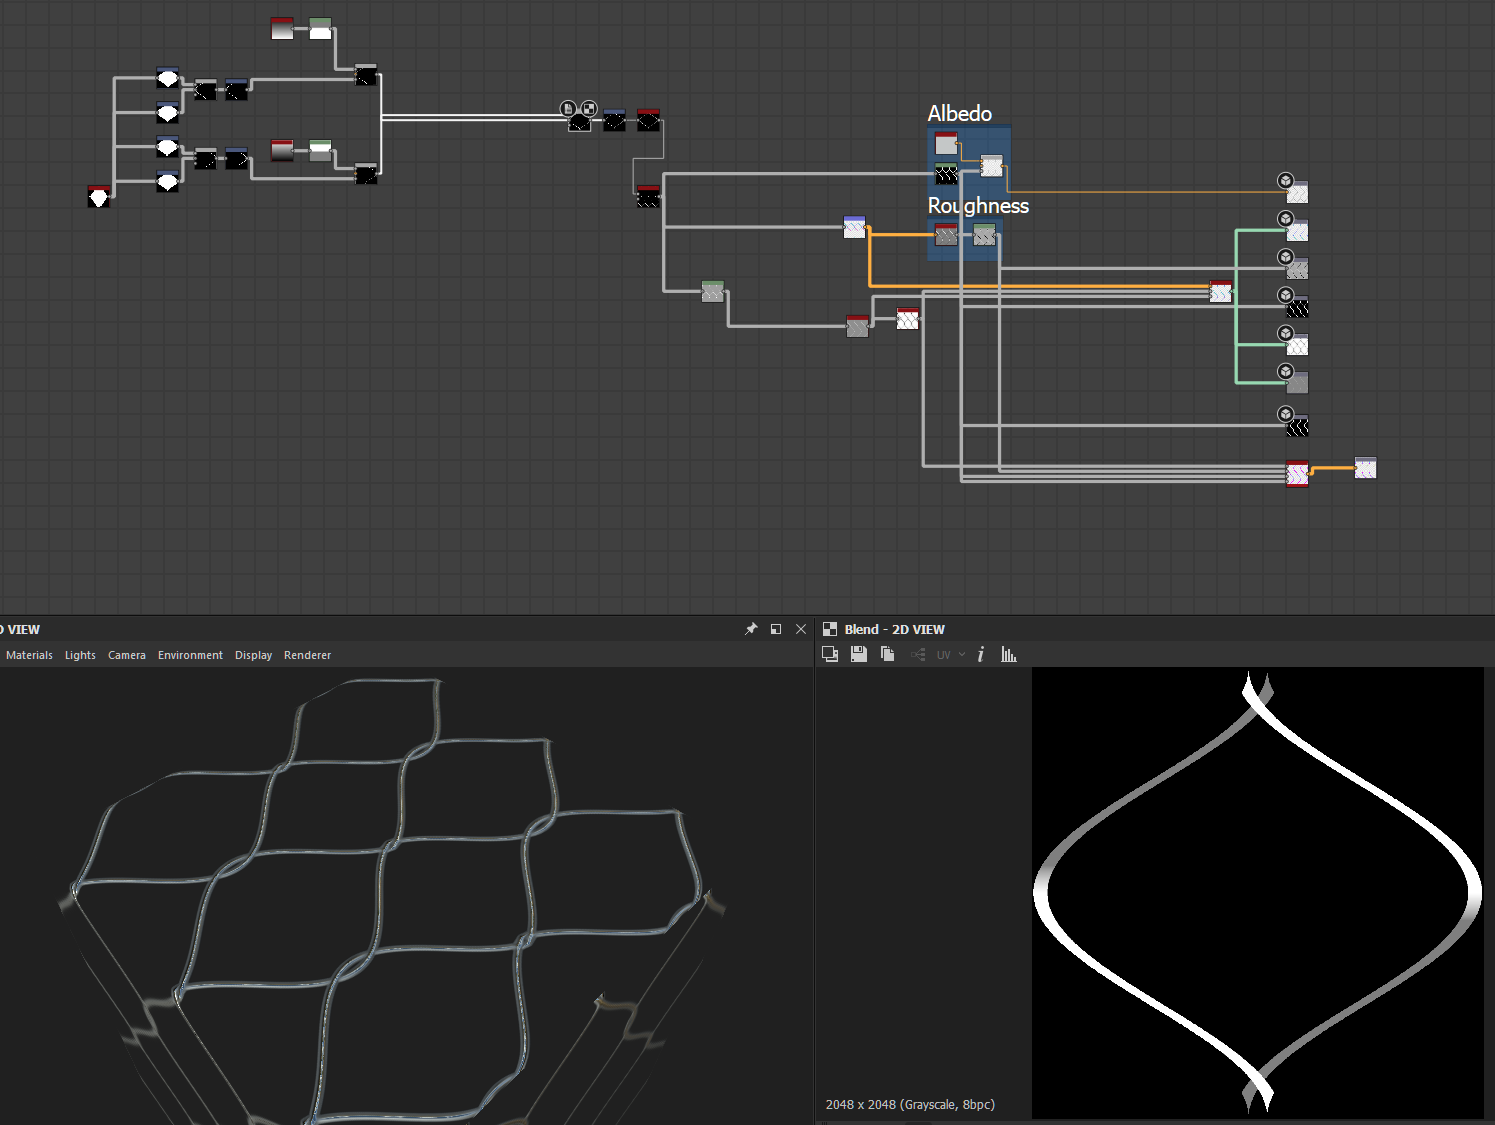Select the green-header black node in Albedo frame

tap(946, 174)
